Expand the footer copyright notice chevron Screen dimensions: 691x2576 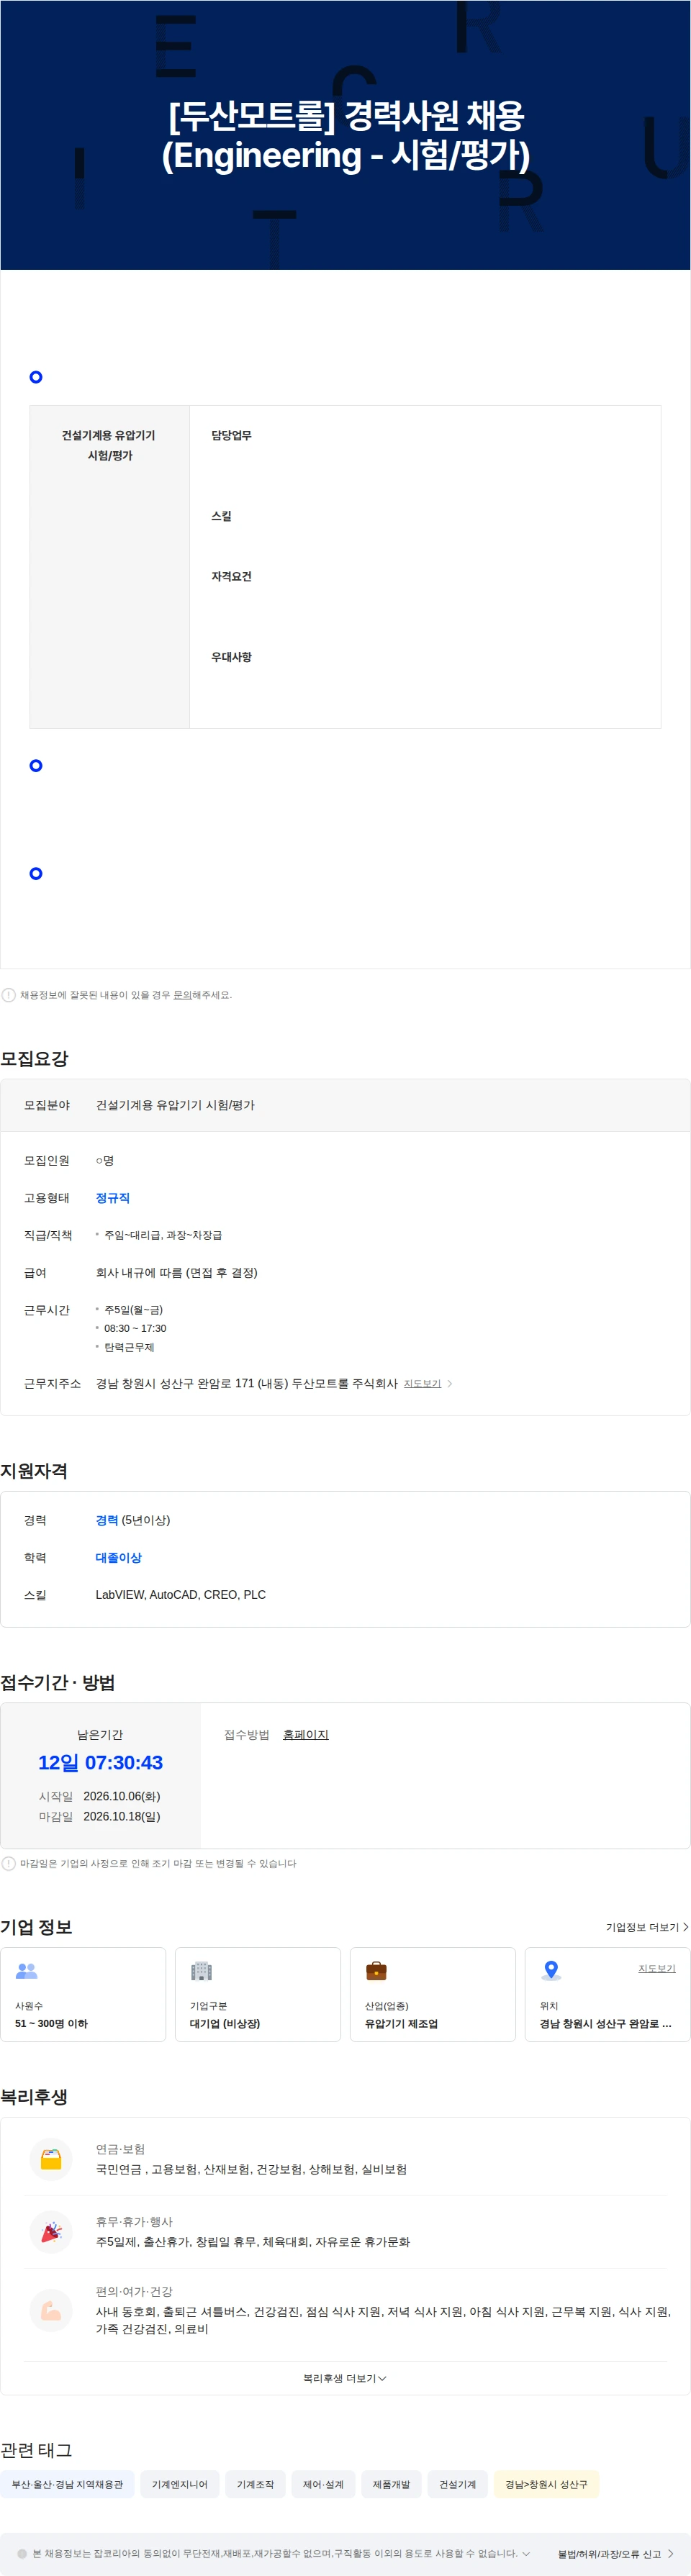pyautogui.click(x=526, y=2553)
